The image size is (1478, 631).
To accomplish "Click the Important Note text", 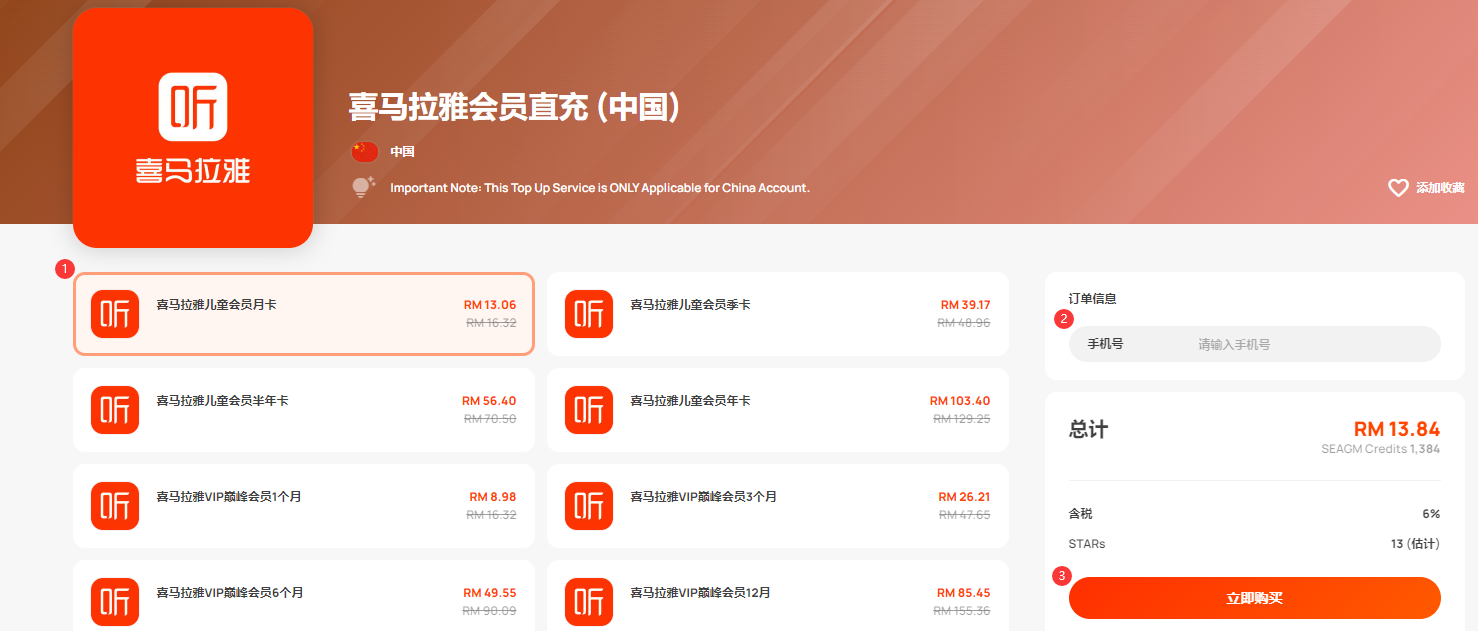I will pyautogui.click(x=600, y=188).
